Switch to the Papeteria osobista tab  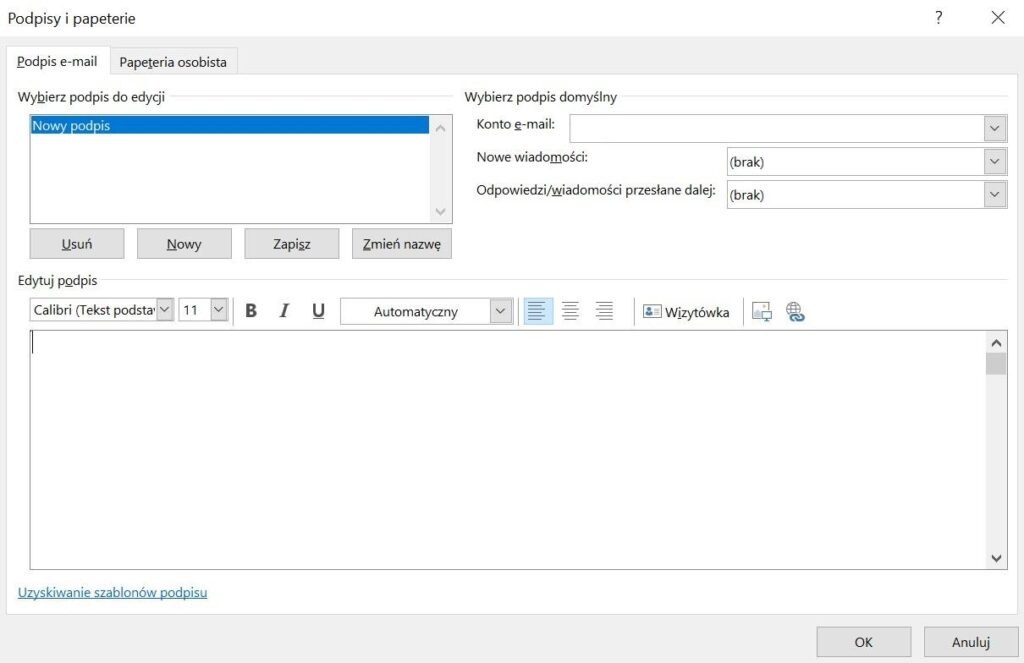[x=173, y=62]
